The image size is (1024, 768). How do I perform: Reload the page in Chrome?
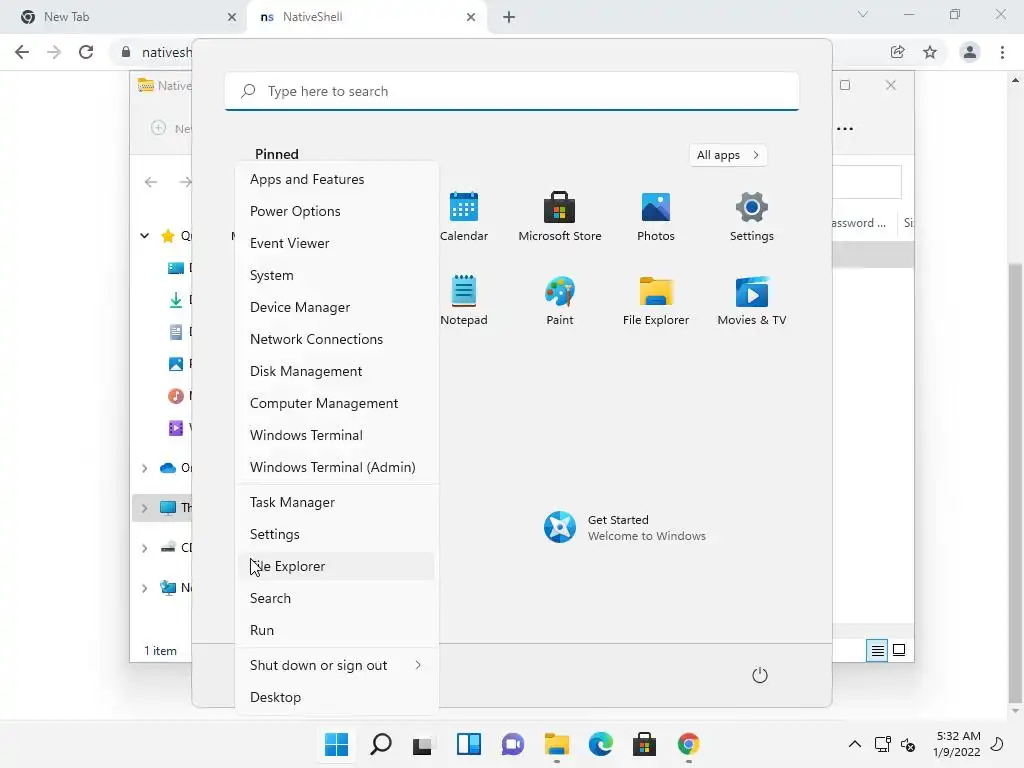[x=86, y=52]
